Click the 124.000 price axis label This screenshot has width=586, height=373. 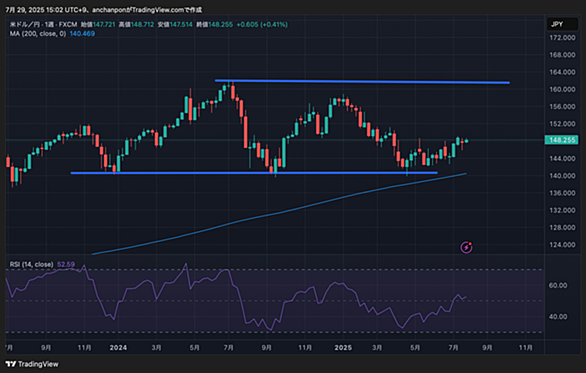click(x=562, y=244)
